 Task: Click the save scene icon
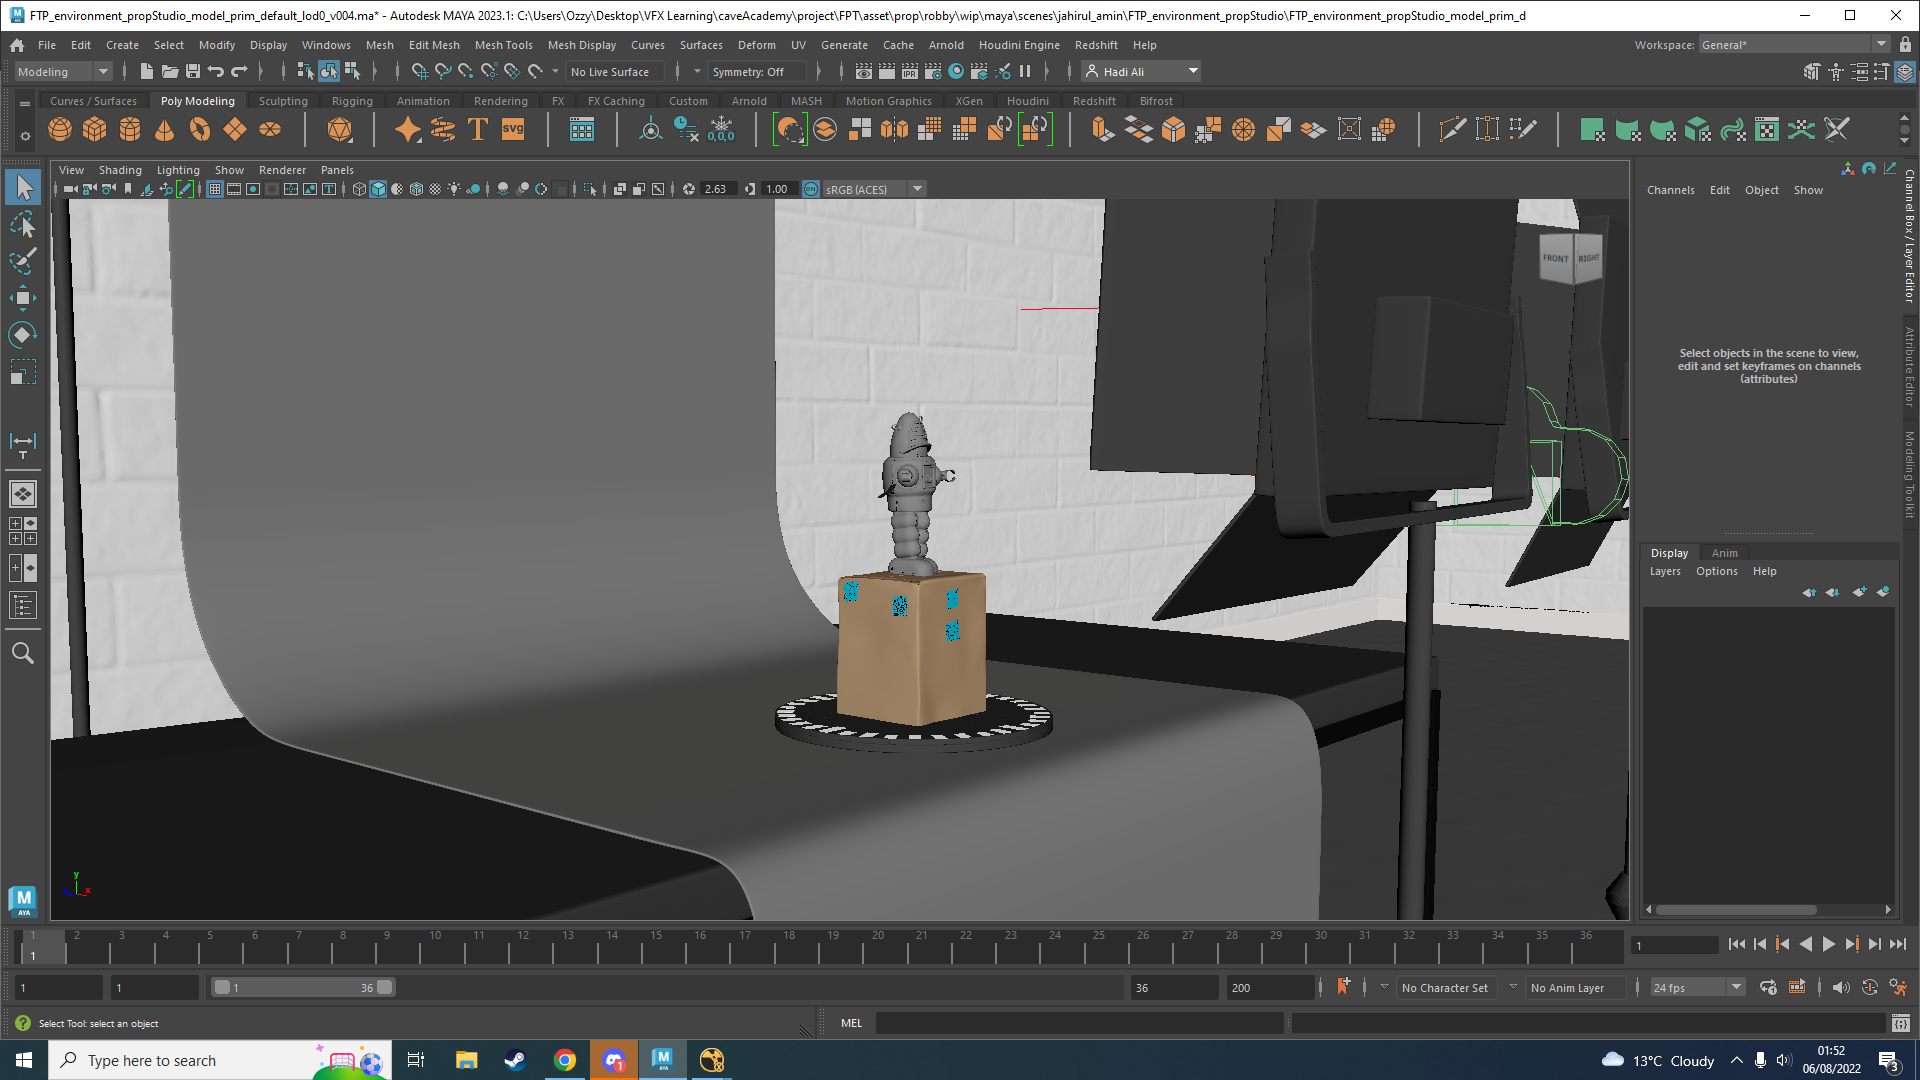[193, 71]
